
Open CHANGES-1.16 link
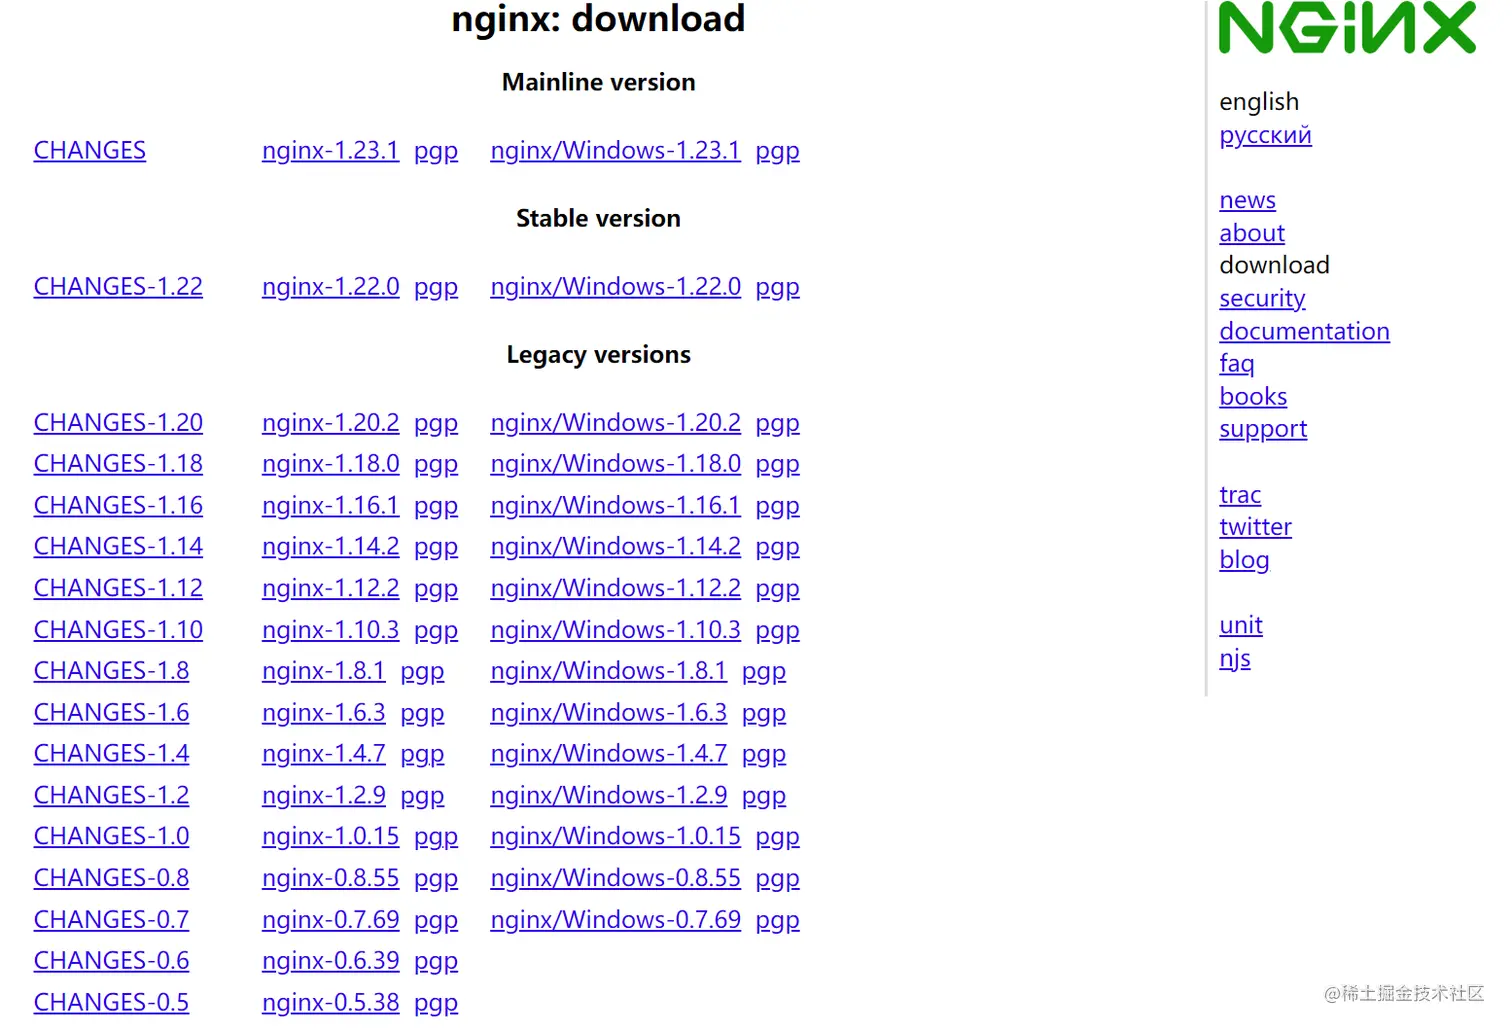tap(118, 506)
